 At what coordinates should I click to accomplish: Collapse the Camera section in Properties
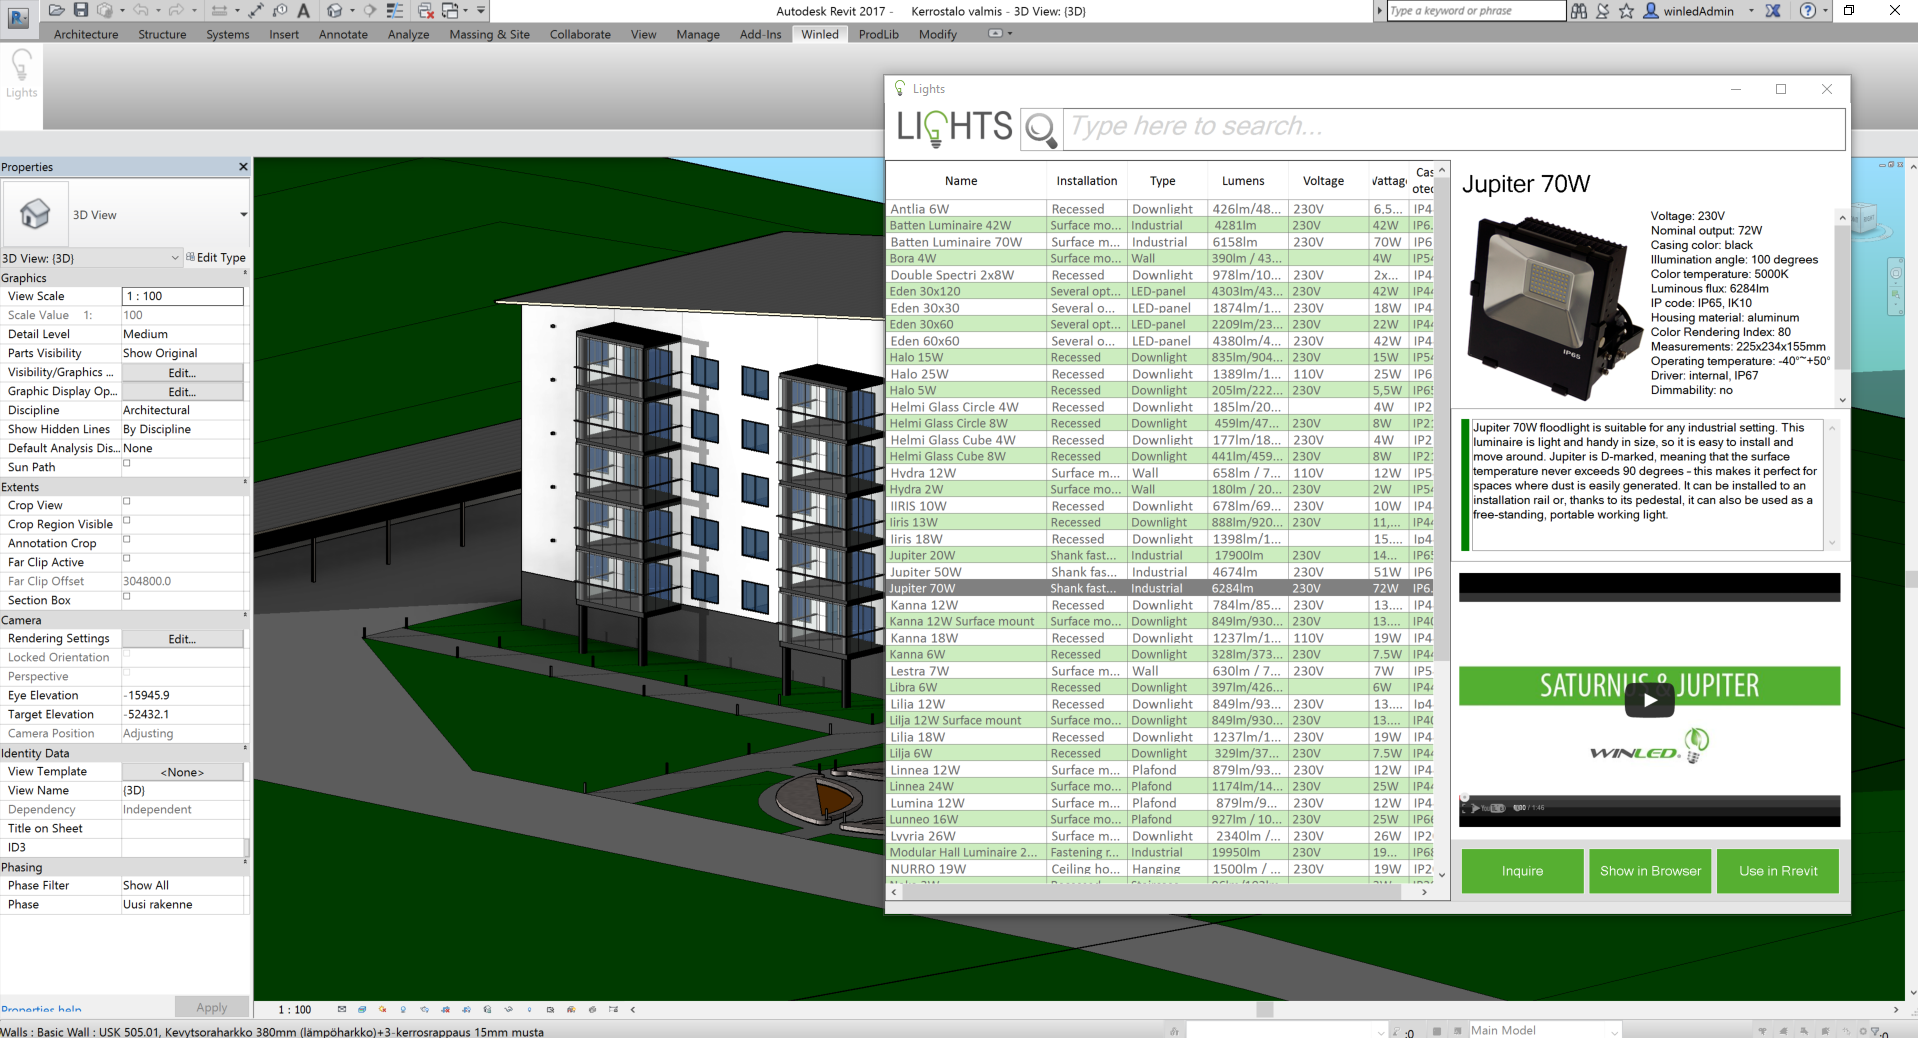coord(245,615)
